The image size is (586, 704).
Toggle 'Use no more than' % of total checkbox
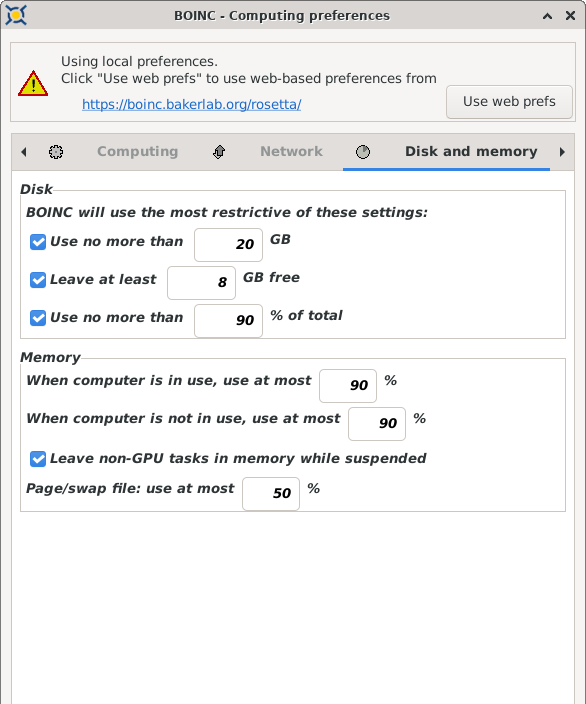point(38,318)
